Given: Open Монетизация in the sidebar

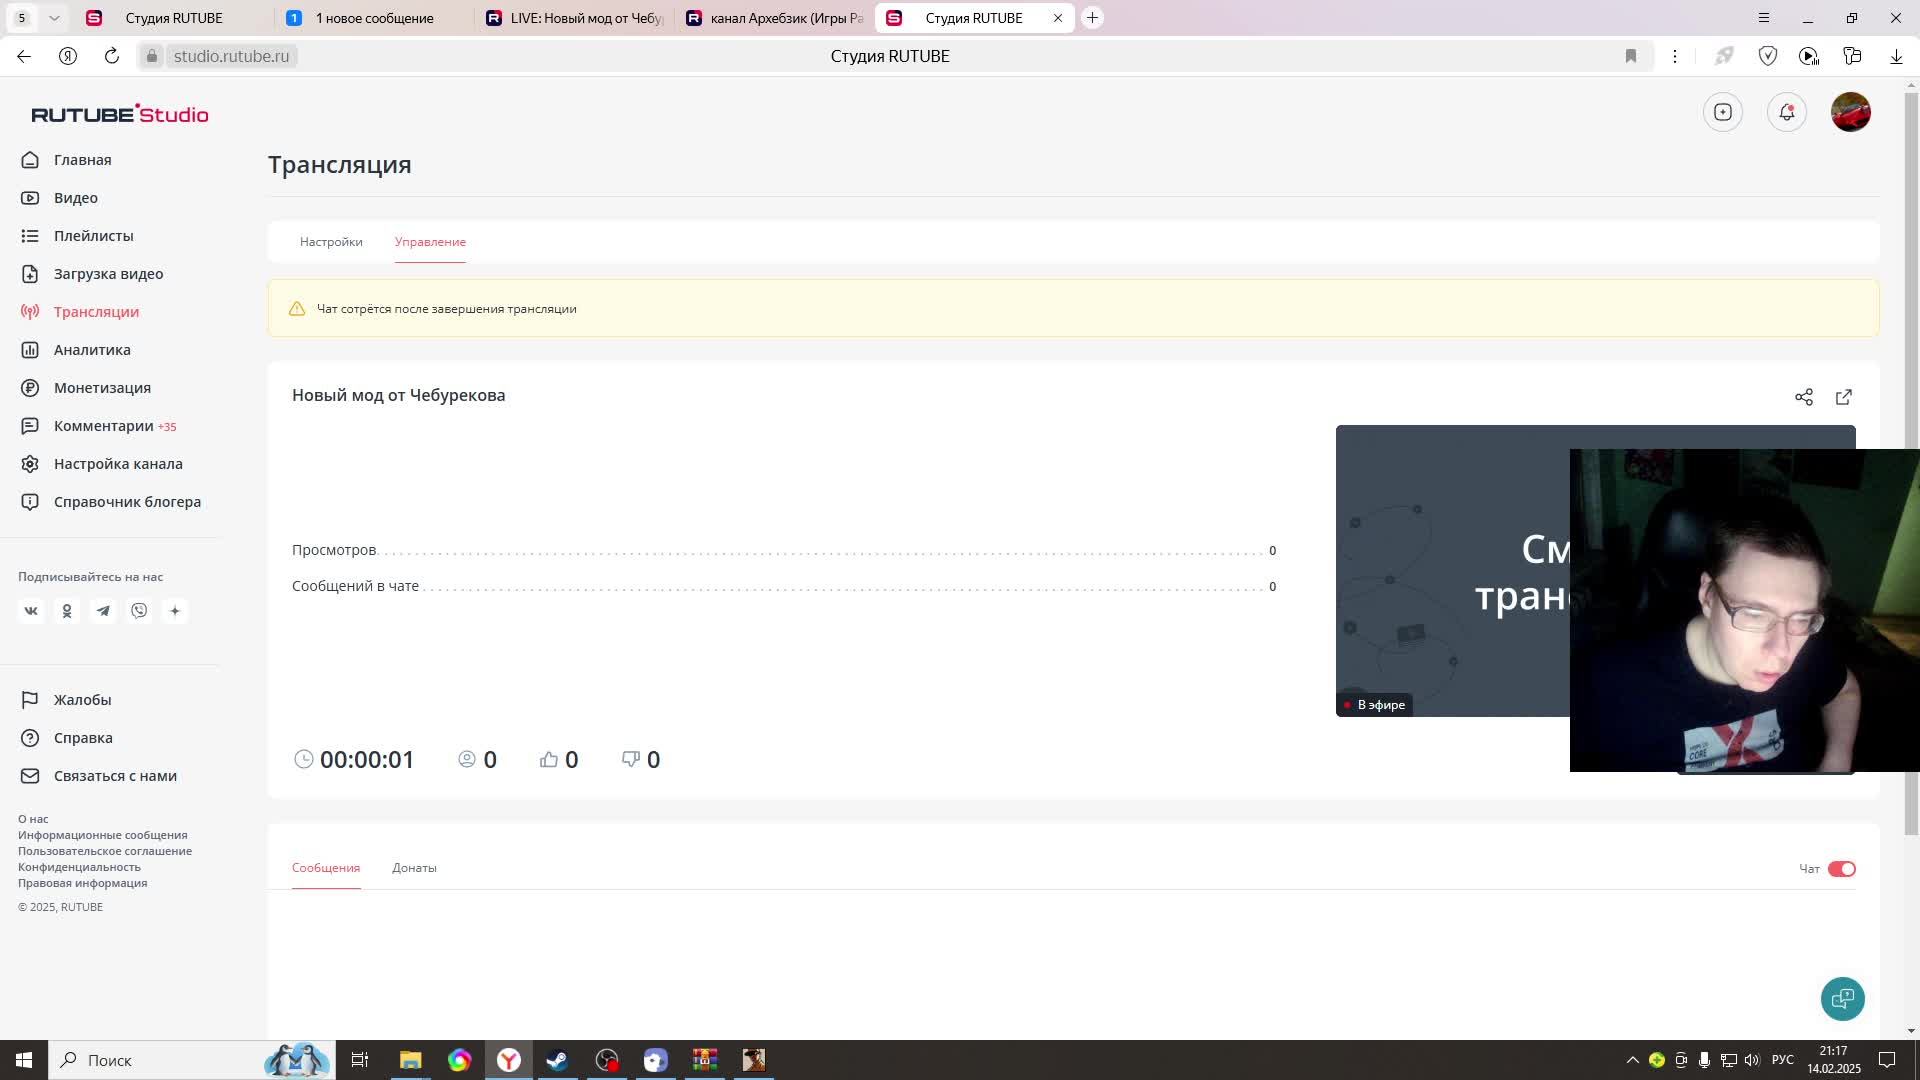Looking at the screenshot, I should click(102, 388).
